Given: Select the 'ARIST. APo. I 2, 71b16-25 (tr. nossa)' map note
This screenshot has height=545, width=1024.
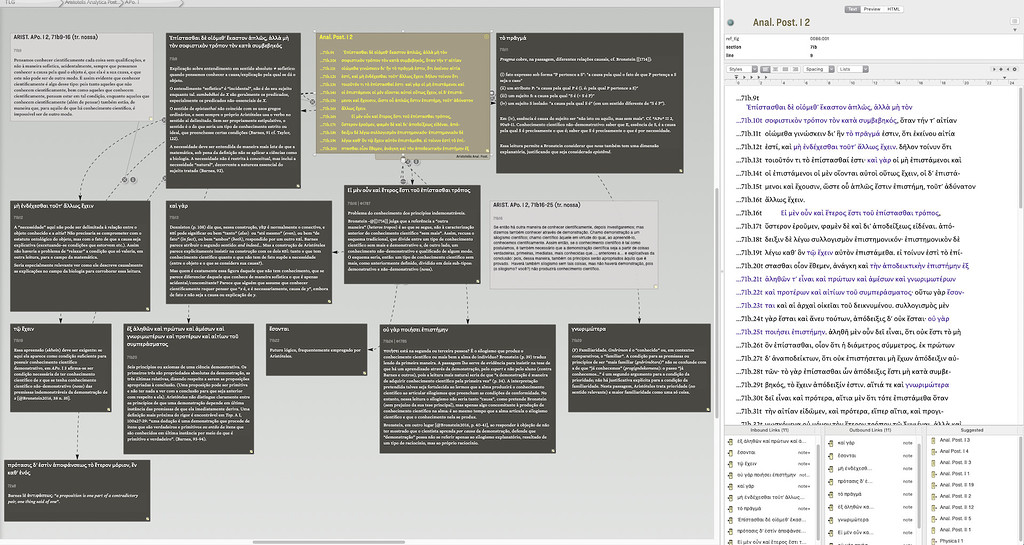Looking at the screenshot, I should (x=574, y=244).
